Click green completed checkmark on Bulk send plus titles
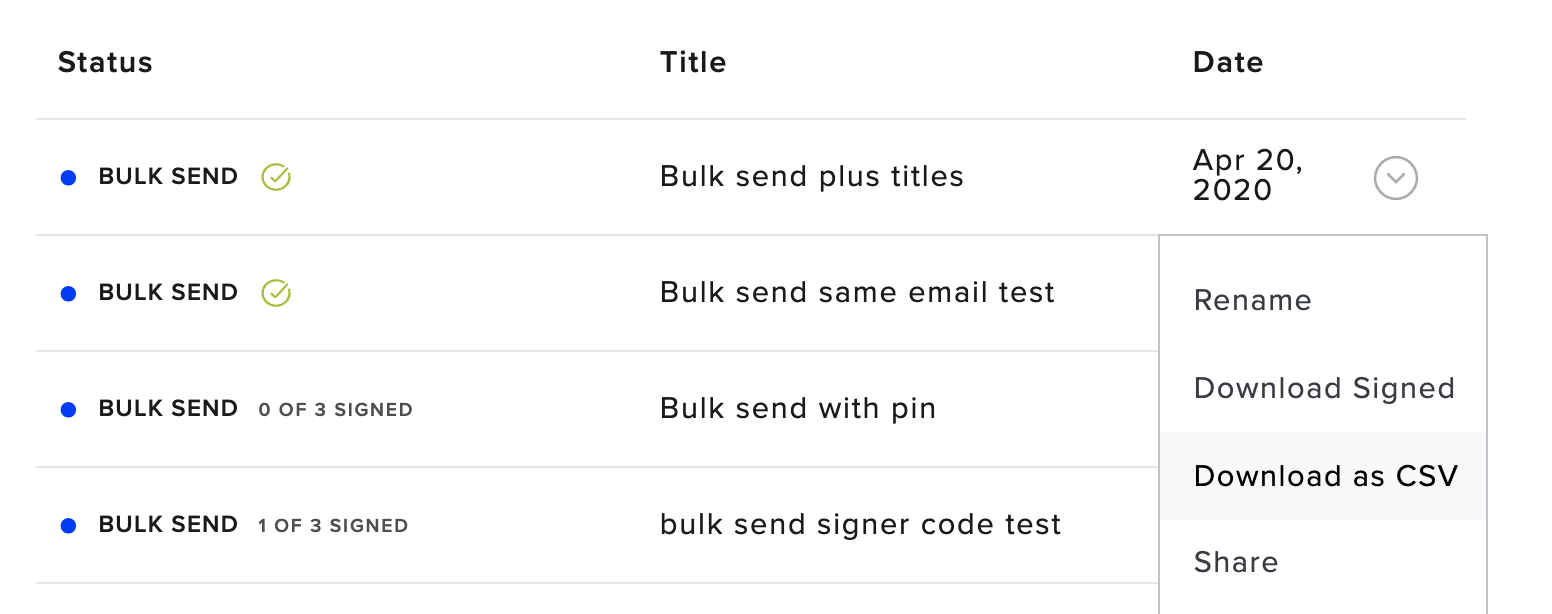This screenshot has width=1552, height=614. tap(276, 177)
